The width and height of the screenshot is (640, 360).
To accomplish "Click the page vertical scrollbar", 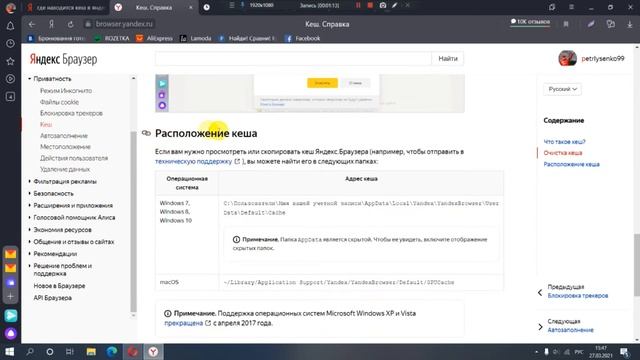I will tap(637, 264).
